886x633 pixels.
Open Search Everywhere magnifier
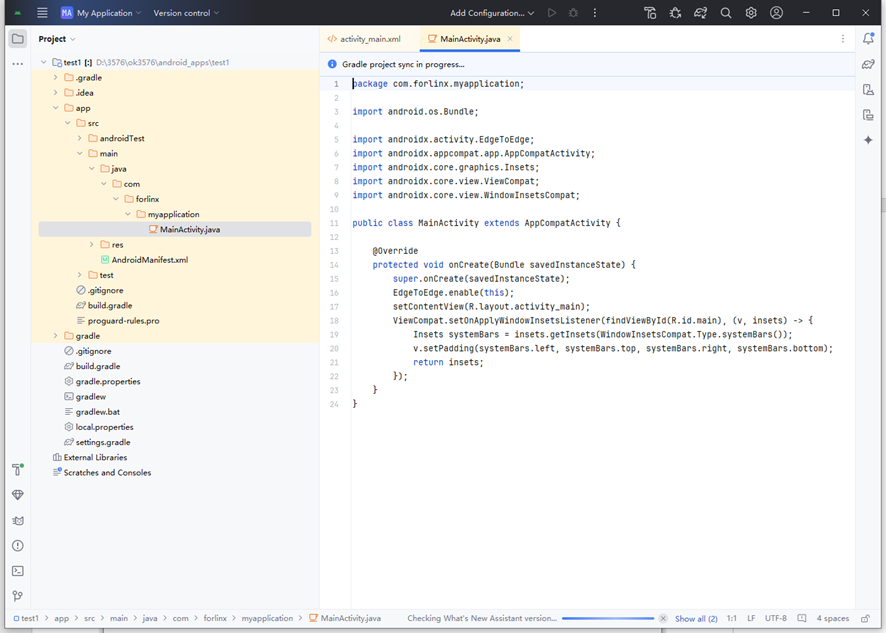pyautogui.click(x=726, y=12)
